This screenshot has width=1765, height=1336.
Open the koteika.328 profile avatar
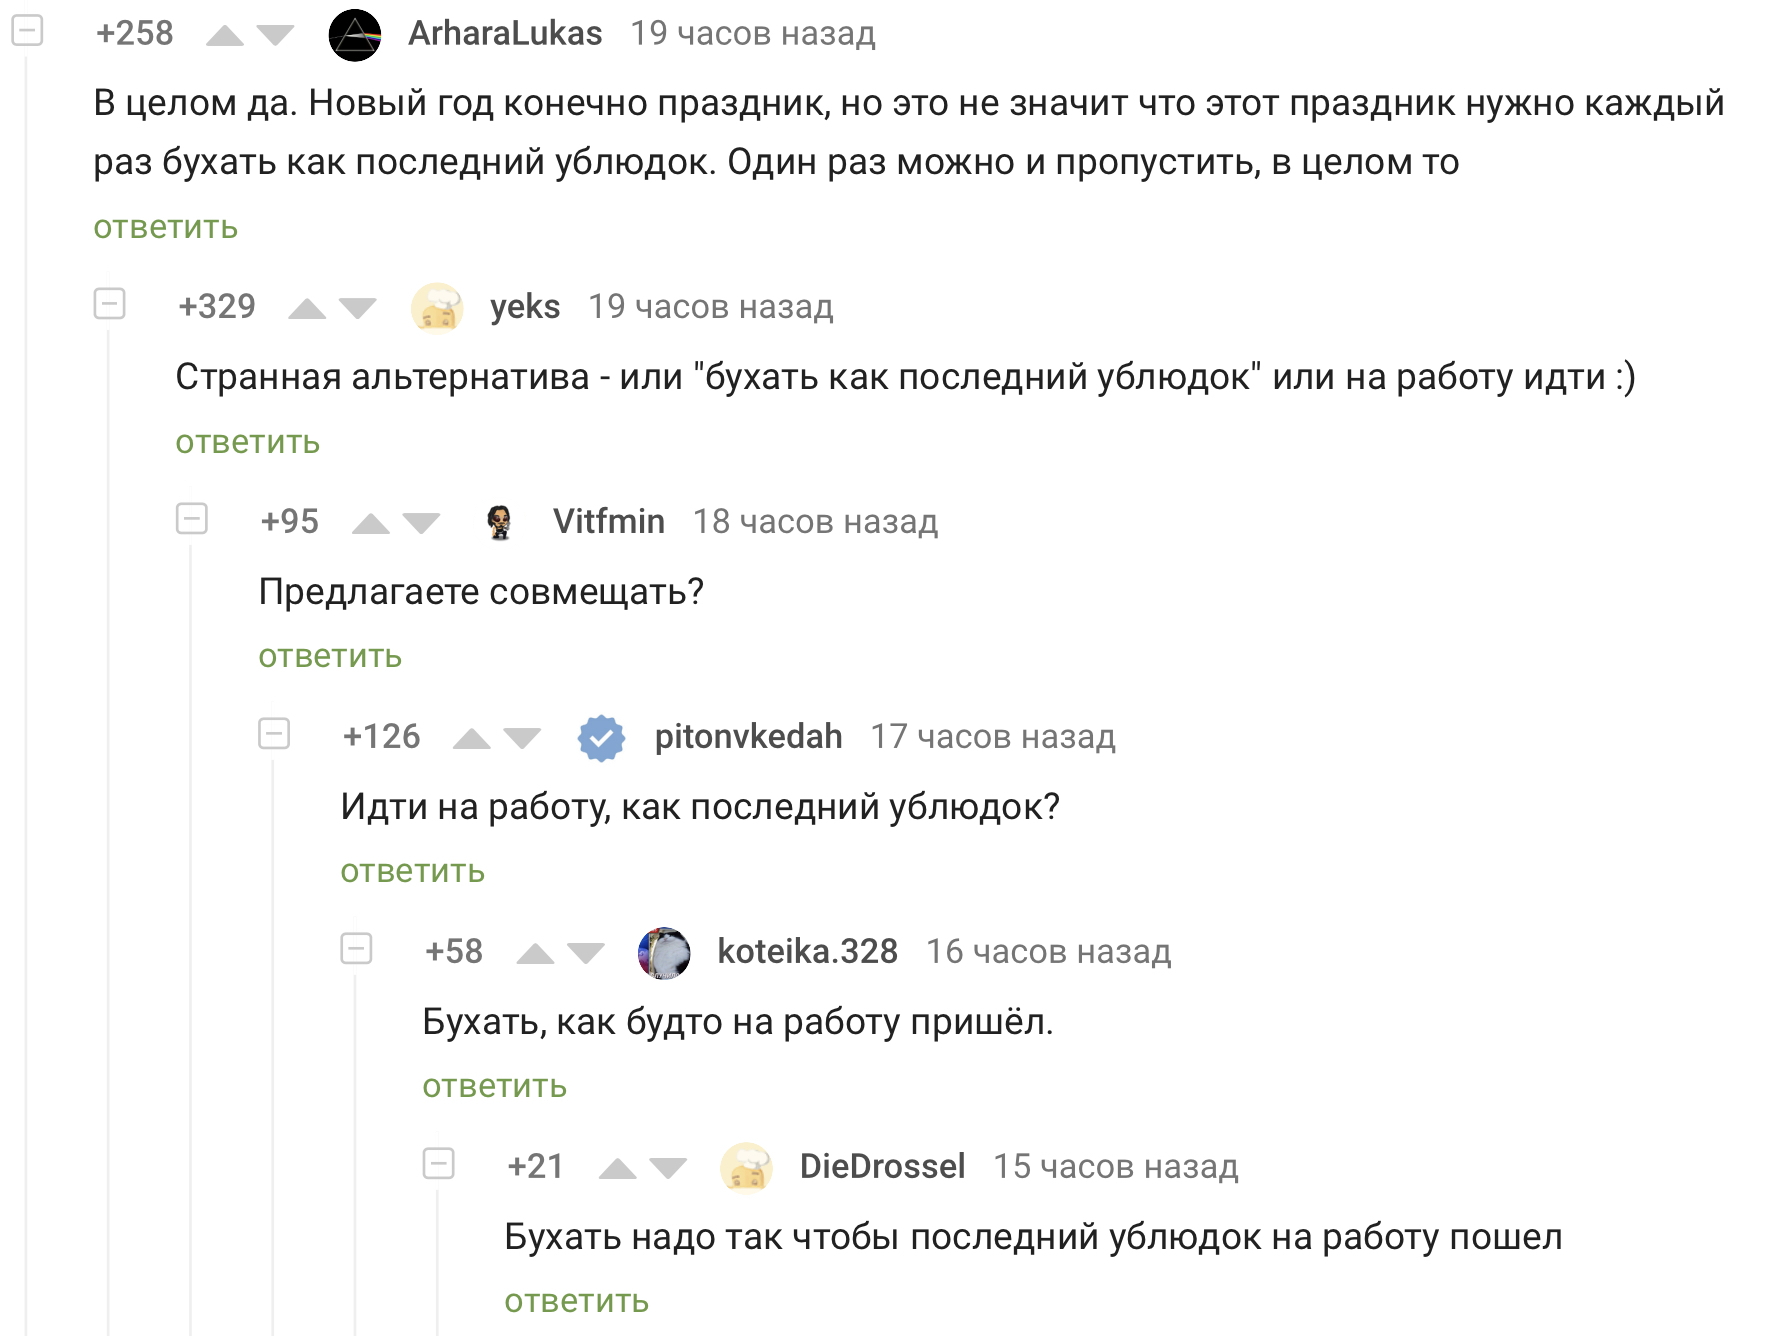point(664,952)
